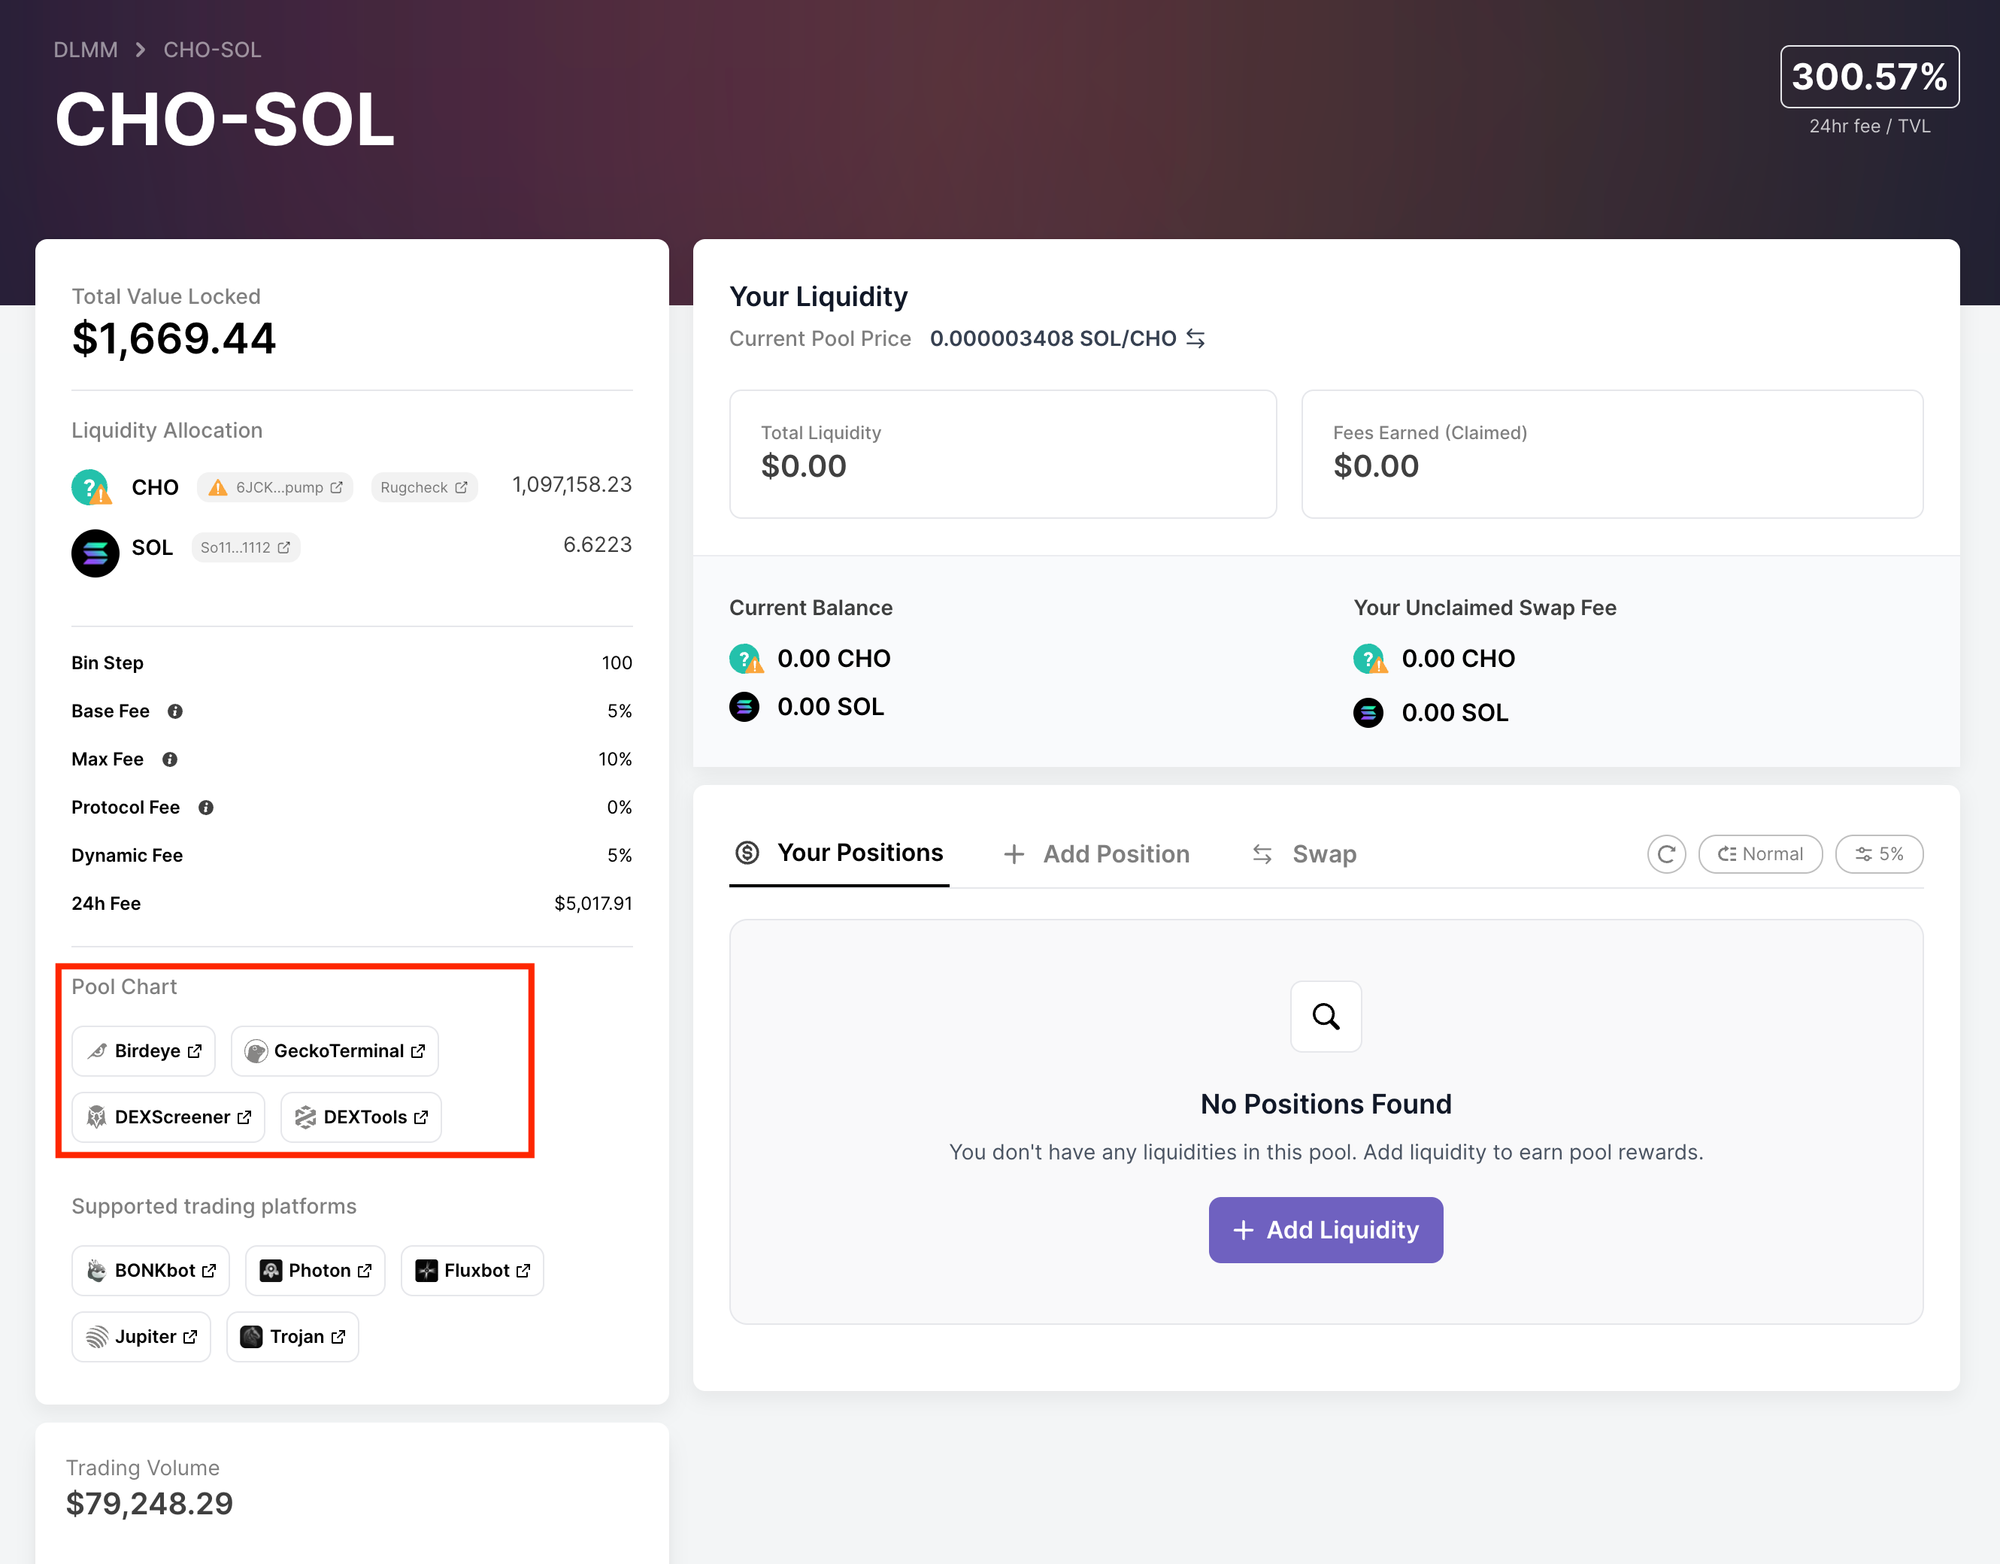Viewport: 2000px width, 1564px height.
Task: Toggle the Normal priority mode pill
Action: pyautogui.click(x=1760, y=854)
